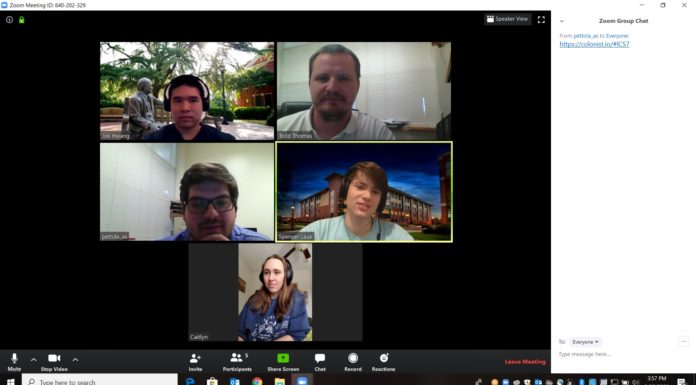Click the green encryption lock icon
The image size is (696, 385).
coord(21,20)
